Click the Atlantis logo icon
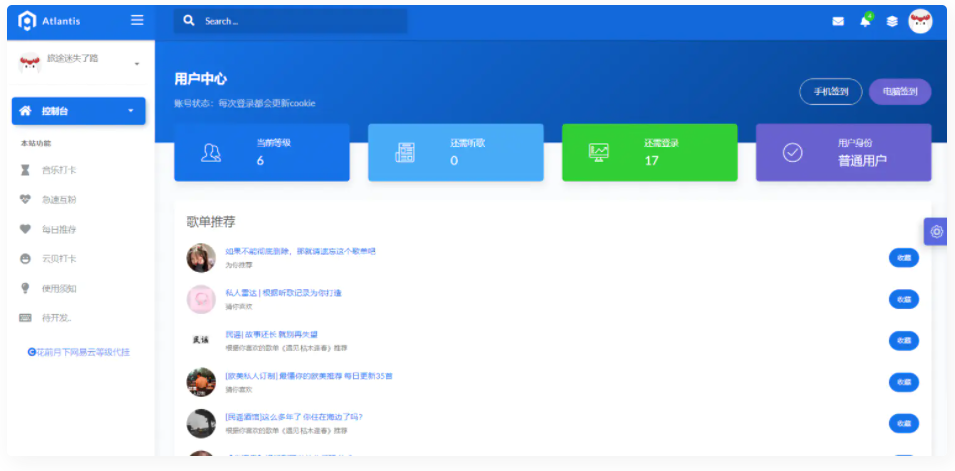Screen dimensions: 955x471 27,21
